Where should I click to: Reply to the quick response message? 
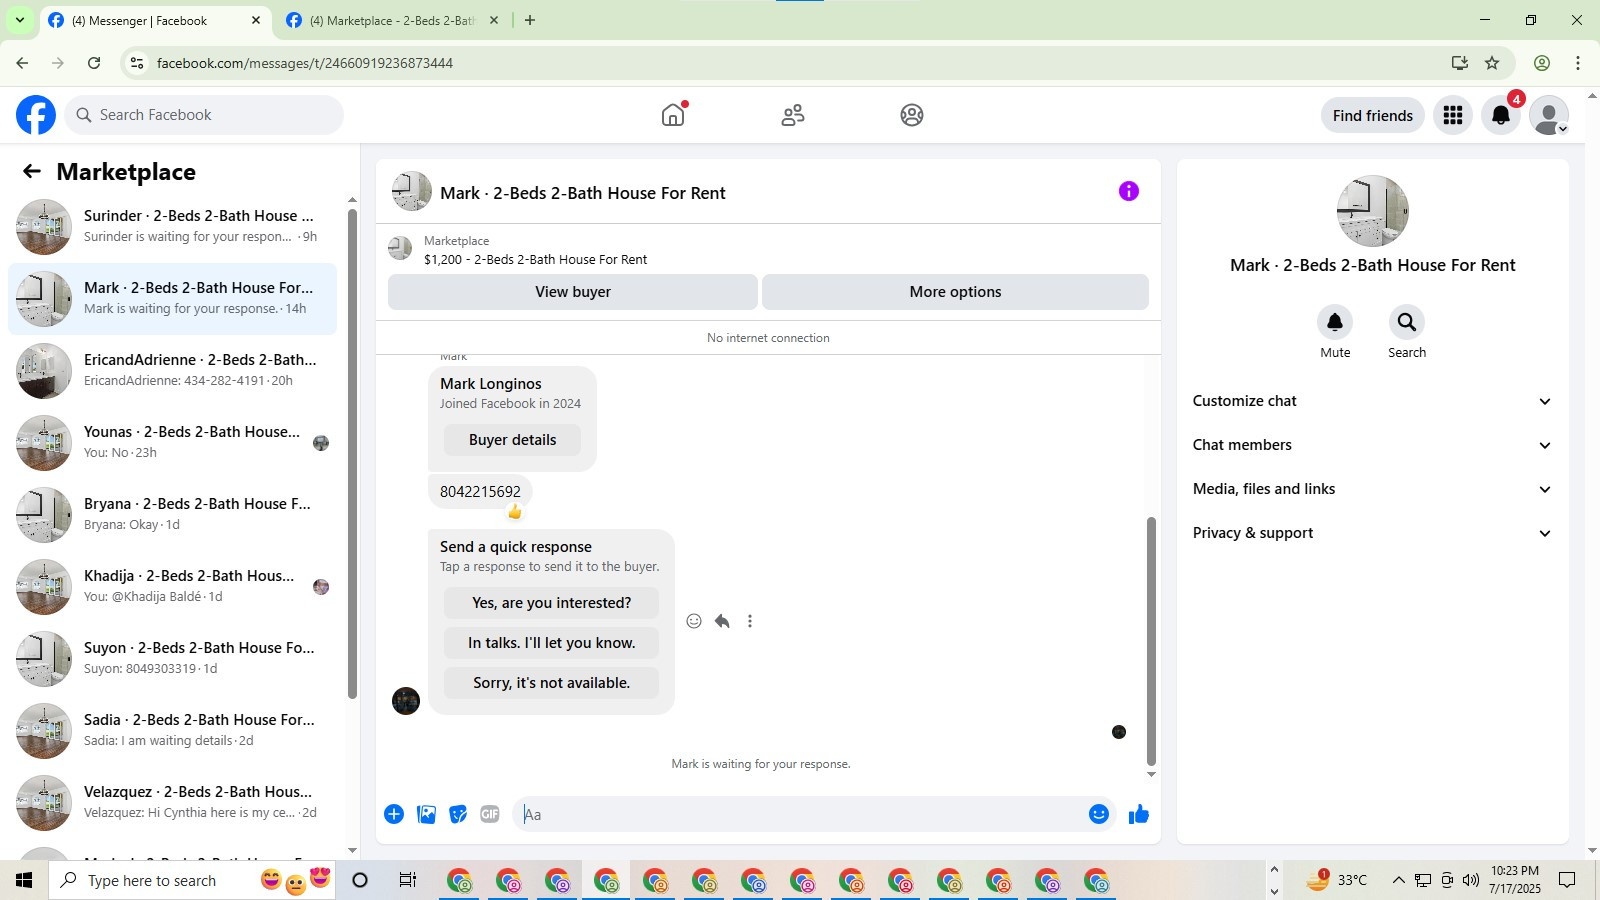tap(722, 621)
